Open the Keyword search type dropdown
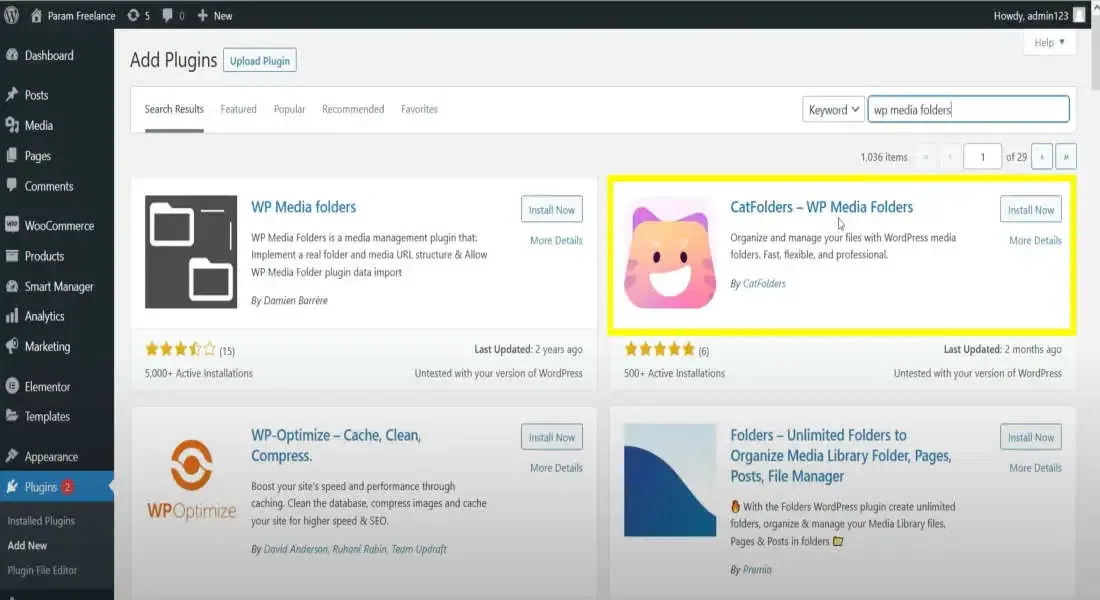 833,109
